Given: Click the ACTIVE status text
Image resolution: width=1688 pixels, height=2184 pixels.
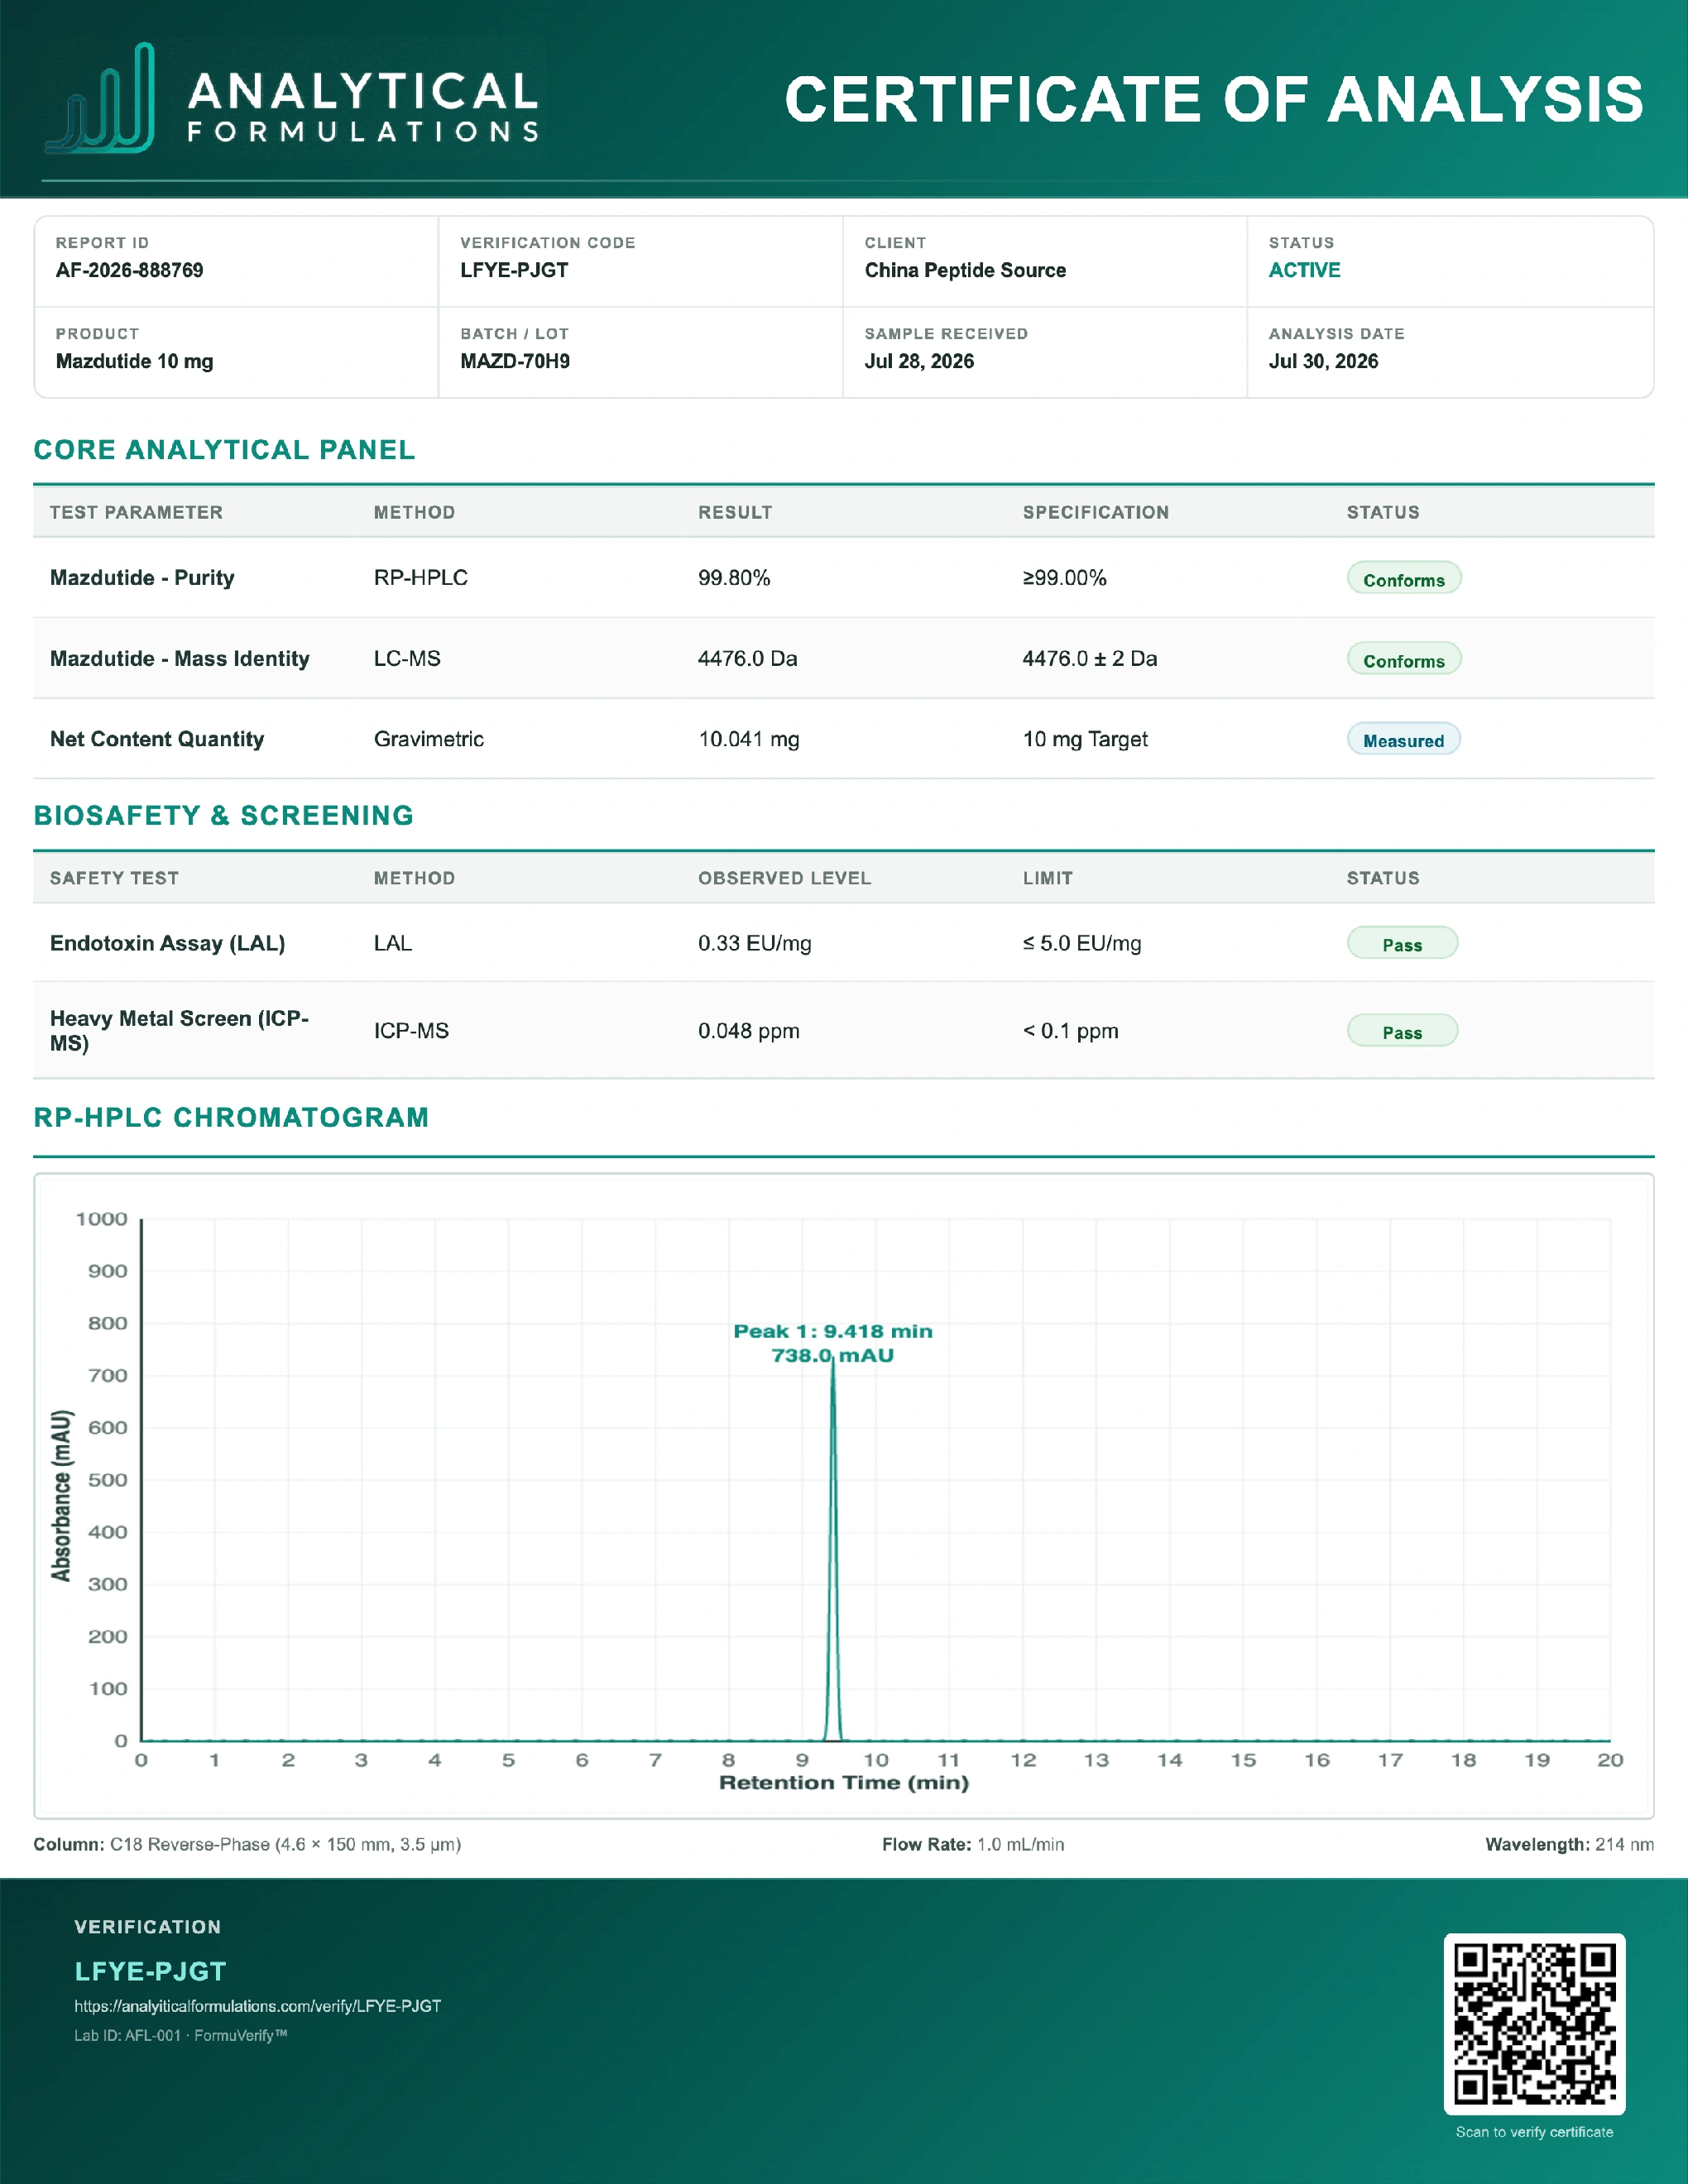Looking at the screenshot, I should tap(1304, 270).
